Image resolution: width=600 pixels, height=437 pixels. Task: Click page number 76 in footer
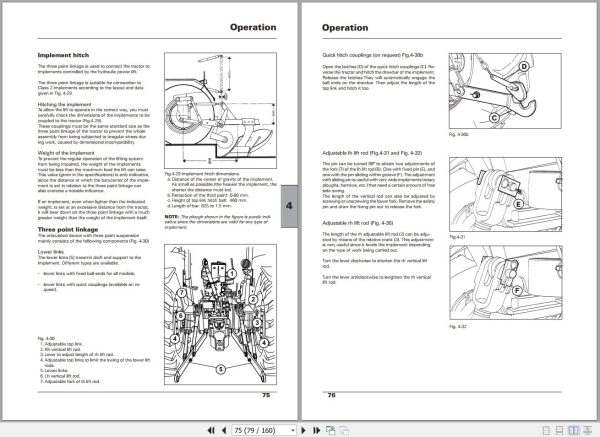(331, 395)
